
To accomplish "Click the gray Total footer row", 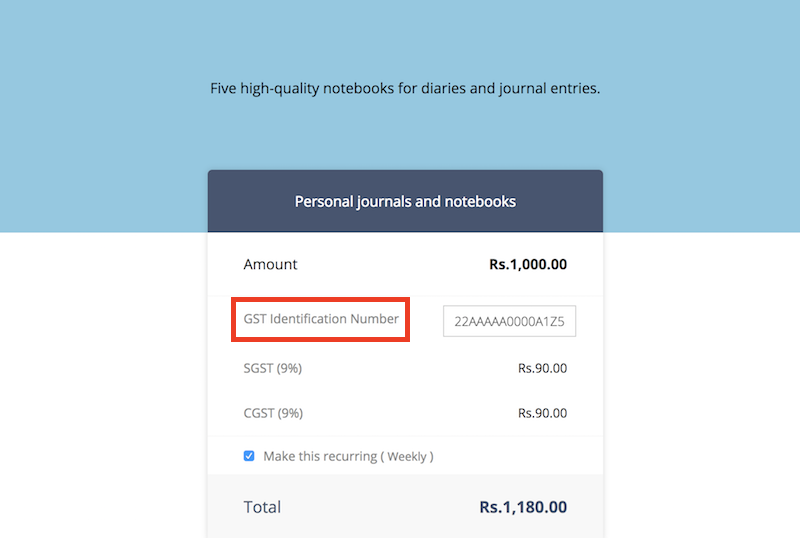I will click(380, 510).
